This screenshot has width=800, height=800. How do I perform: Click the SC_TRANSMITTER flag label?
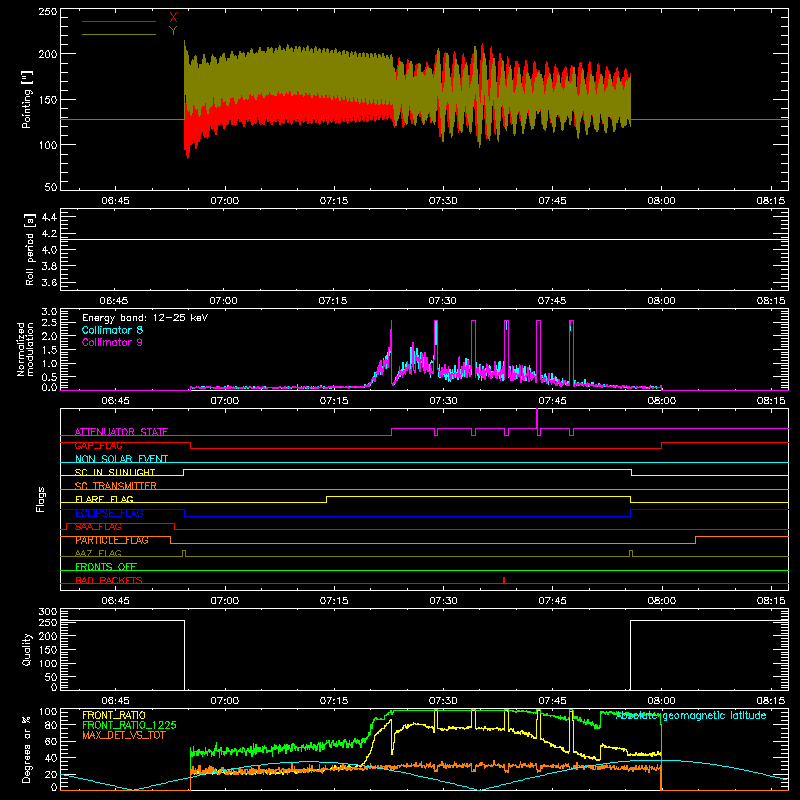(x=116, y=486)
